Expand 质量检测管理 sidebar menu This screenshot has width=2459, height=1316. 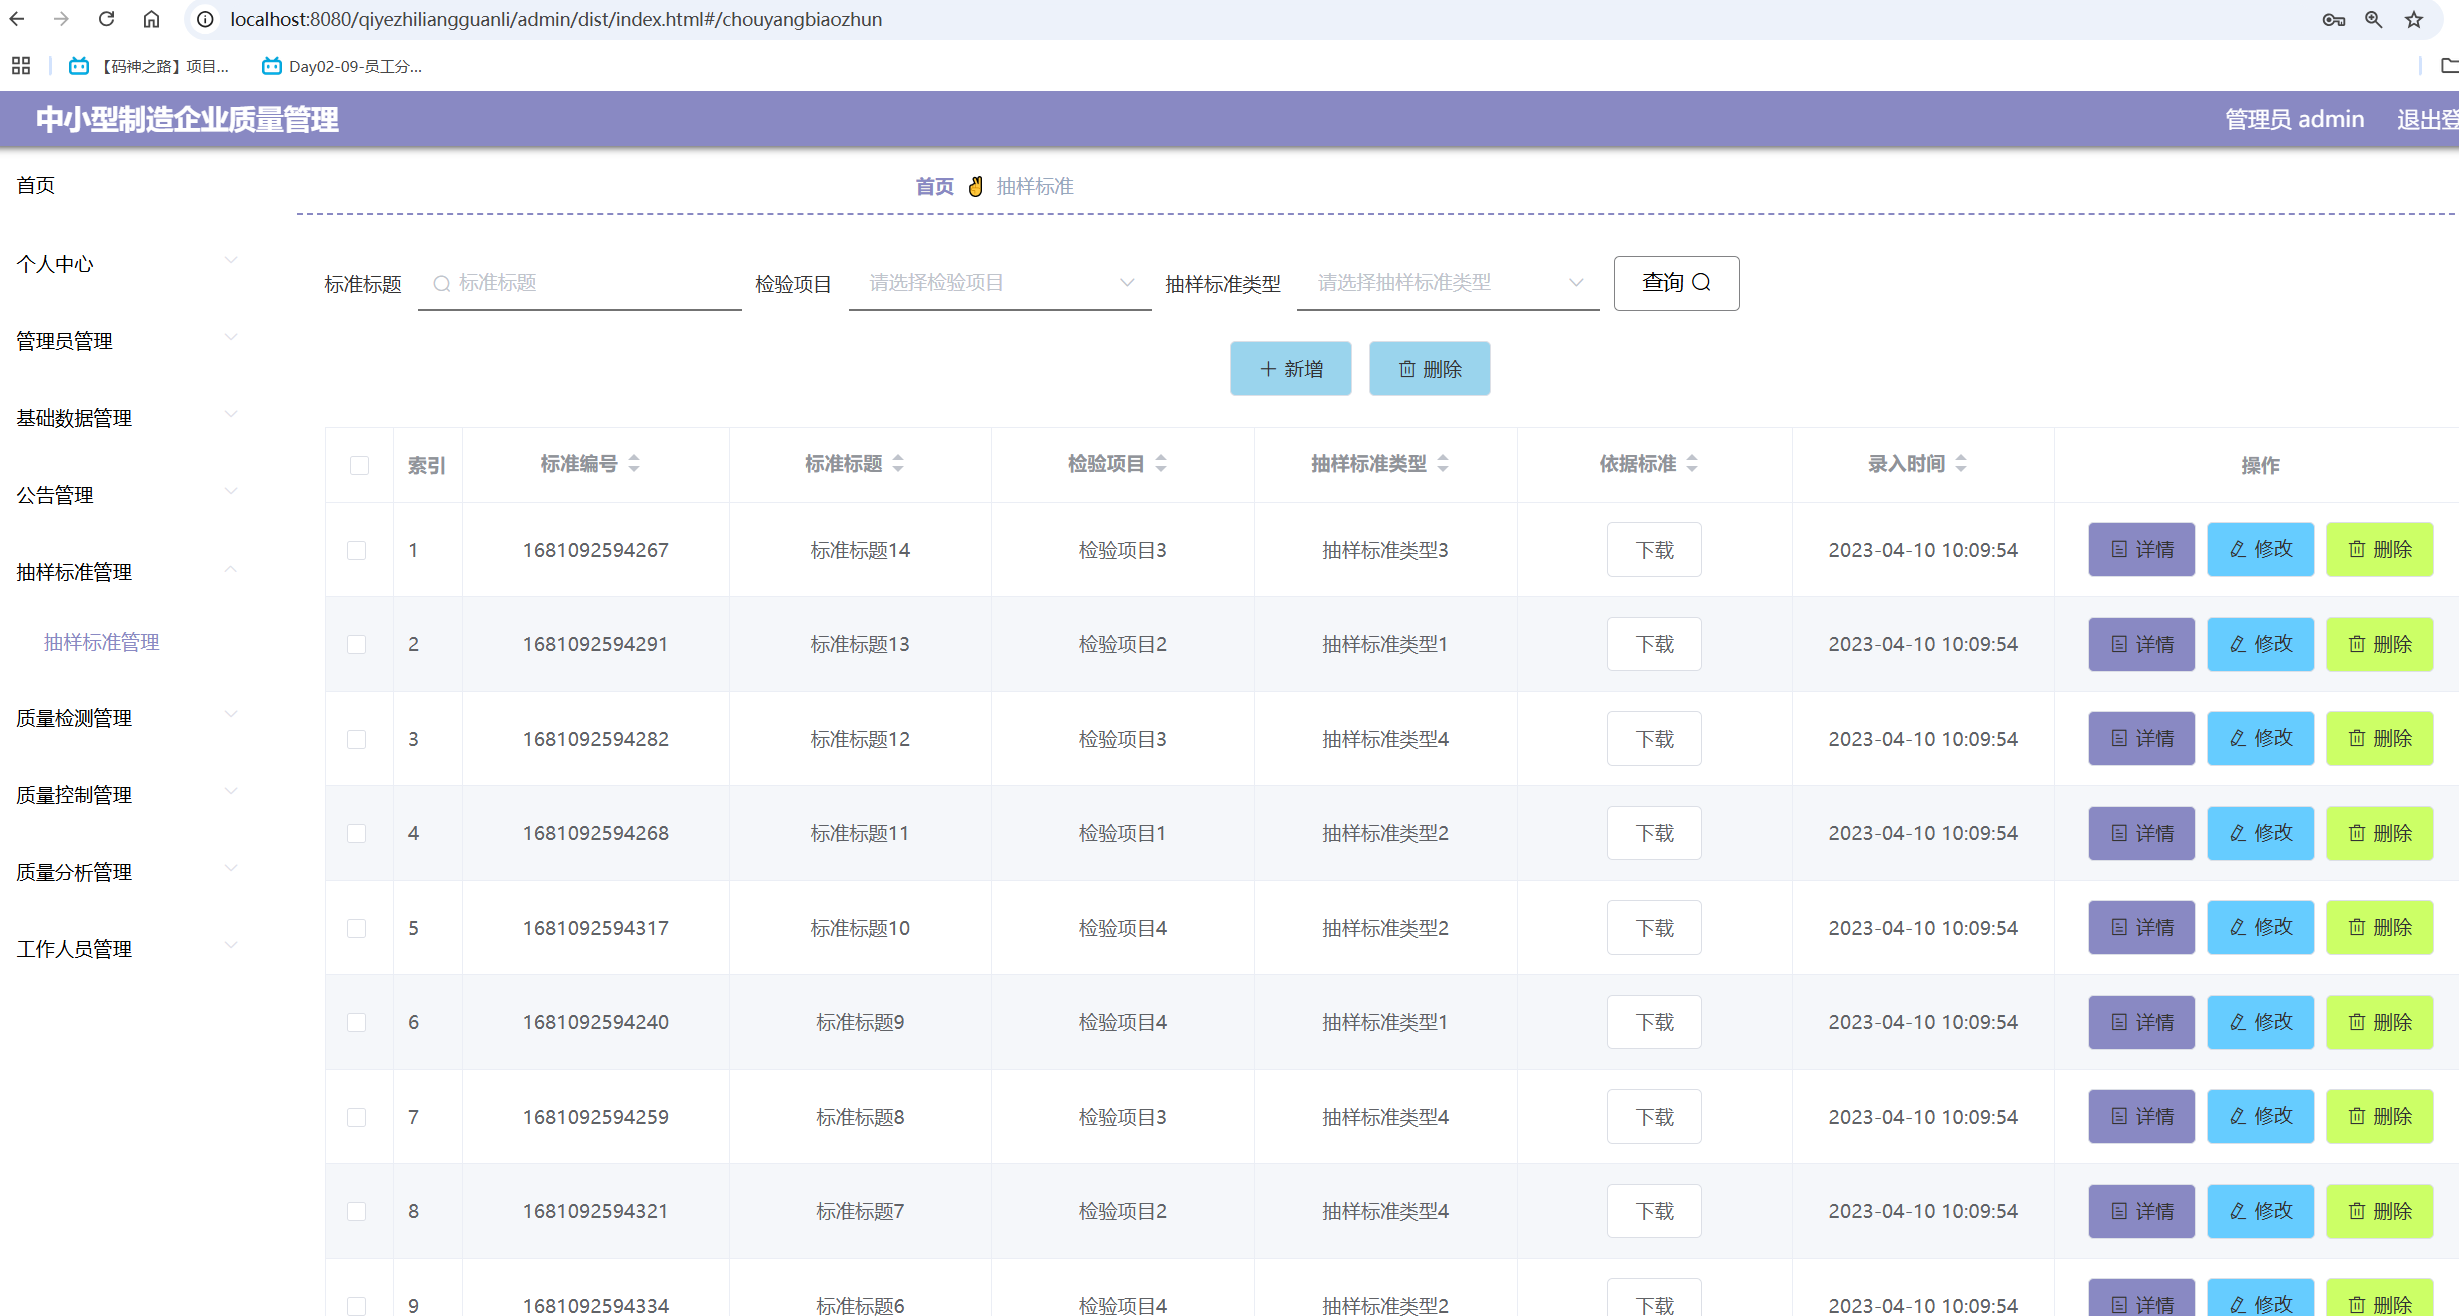(x=126, y=717)
